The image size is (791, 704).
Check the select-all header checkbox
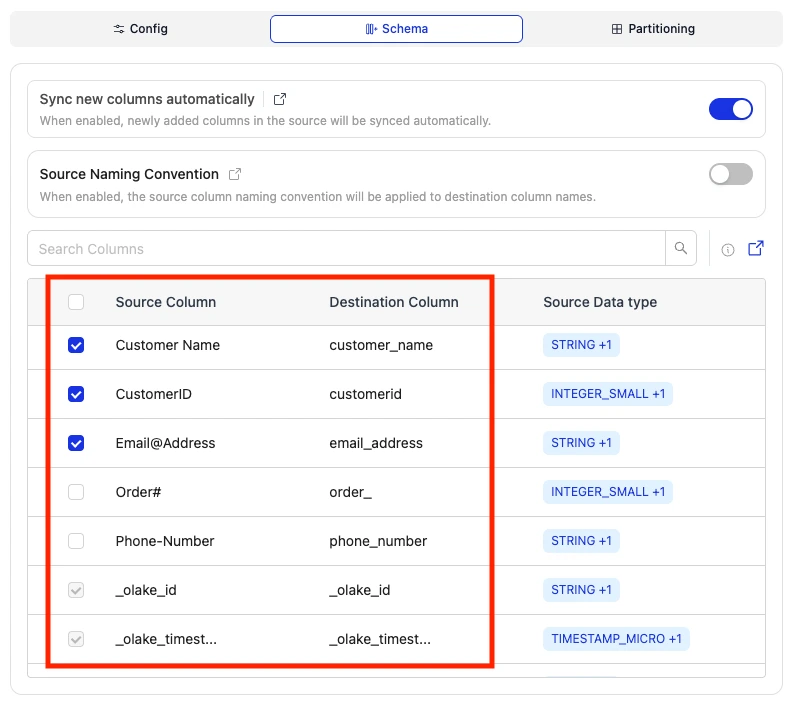point(76,302)
